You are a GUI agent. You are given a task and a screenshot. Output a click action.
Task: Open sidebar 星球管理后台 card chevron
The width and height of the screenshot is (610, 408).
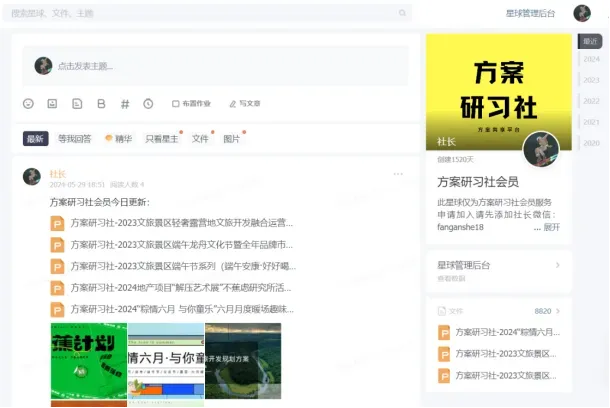[x=557, y=265]
